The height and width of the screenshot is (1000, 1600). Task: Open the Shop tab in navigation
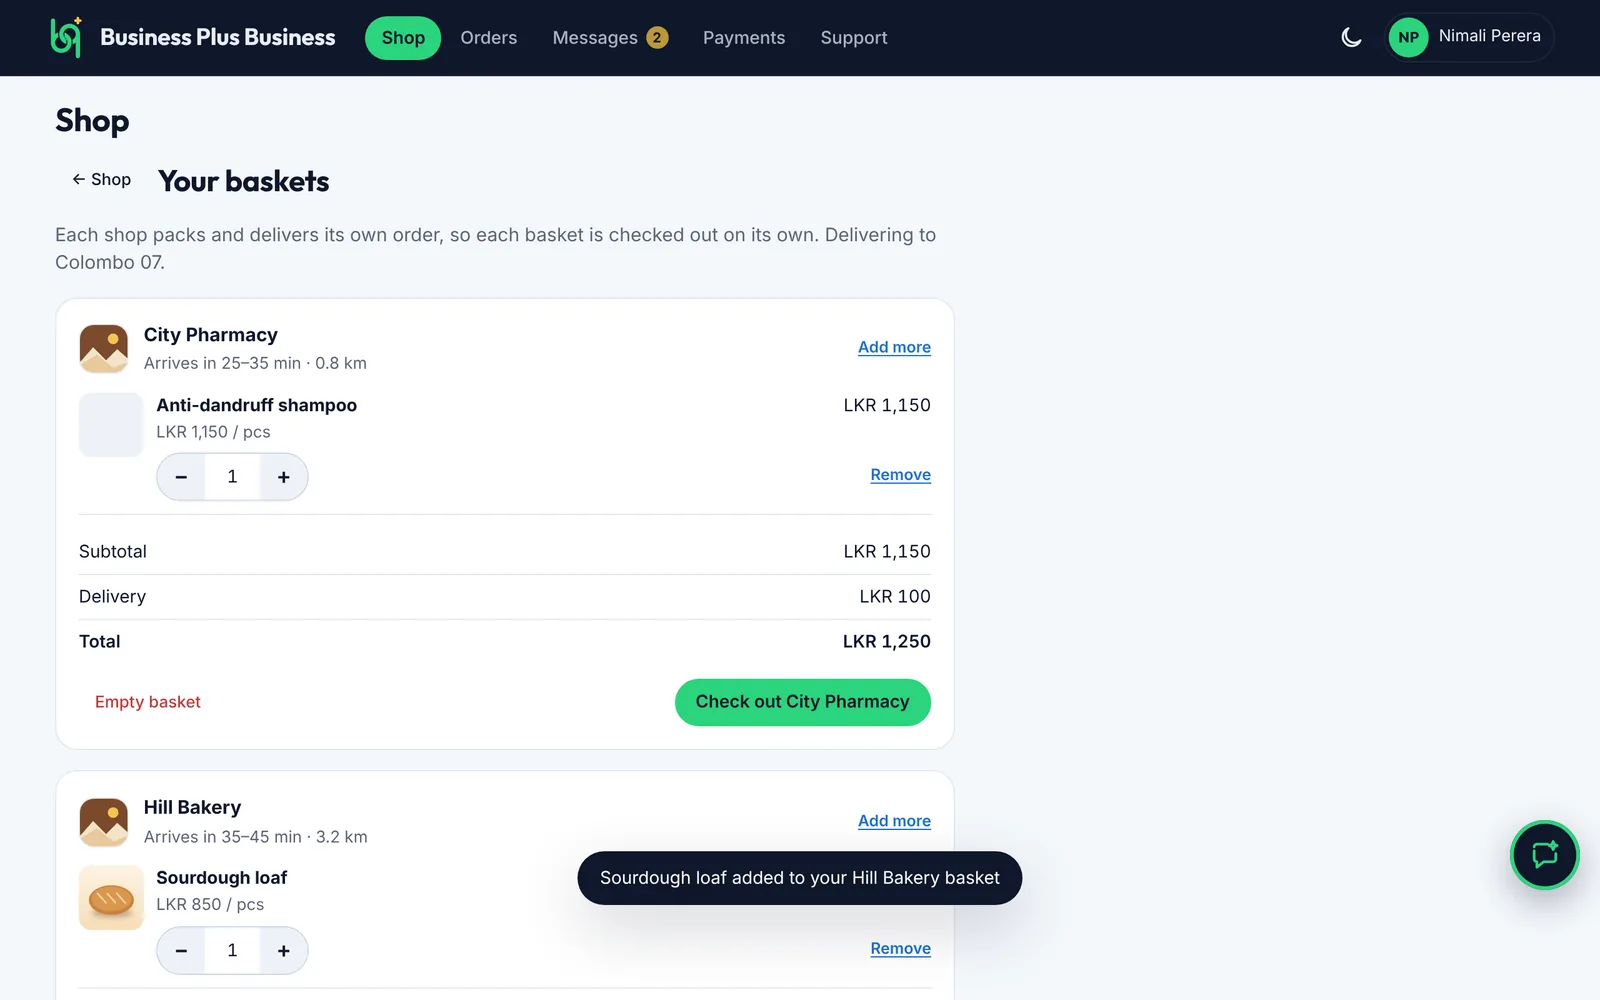(403, 38)
